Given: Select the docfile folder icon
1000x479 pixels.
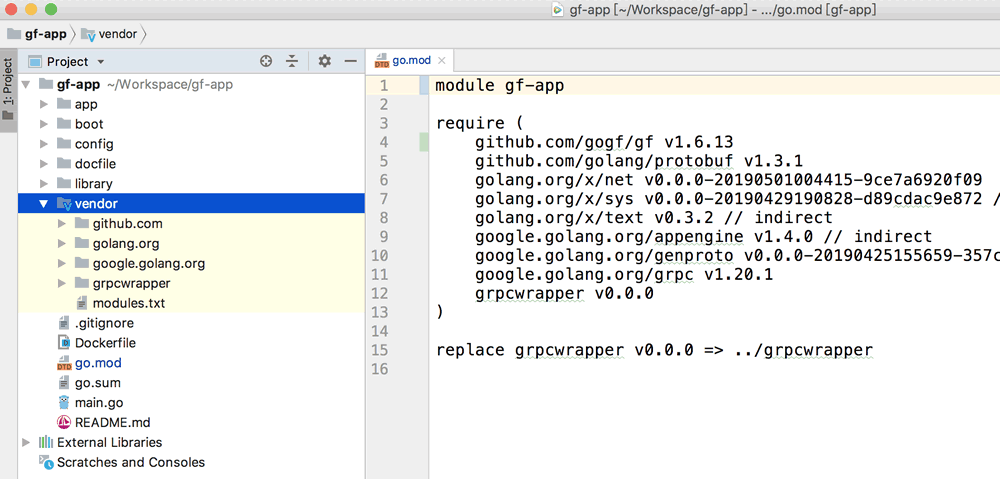Looking at the screenshot, I should 64,163.
